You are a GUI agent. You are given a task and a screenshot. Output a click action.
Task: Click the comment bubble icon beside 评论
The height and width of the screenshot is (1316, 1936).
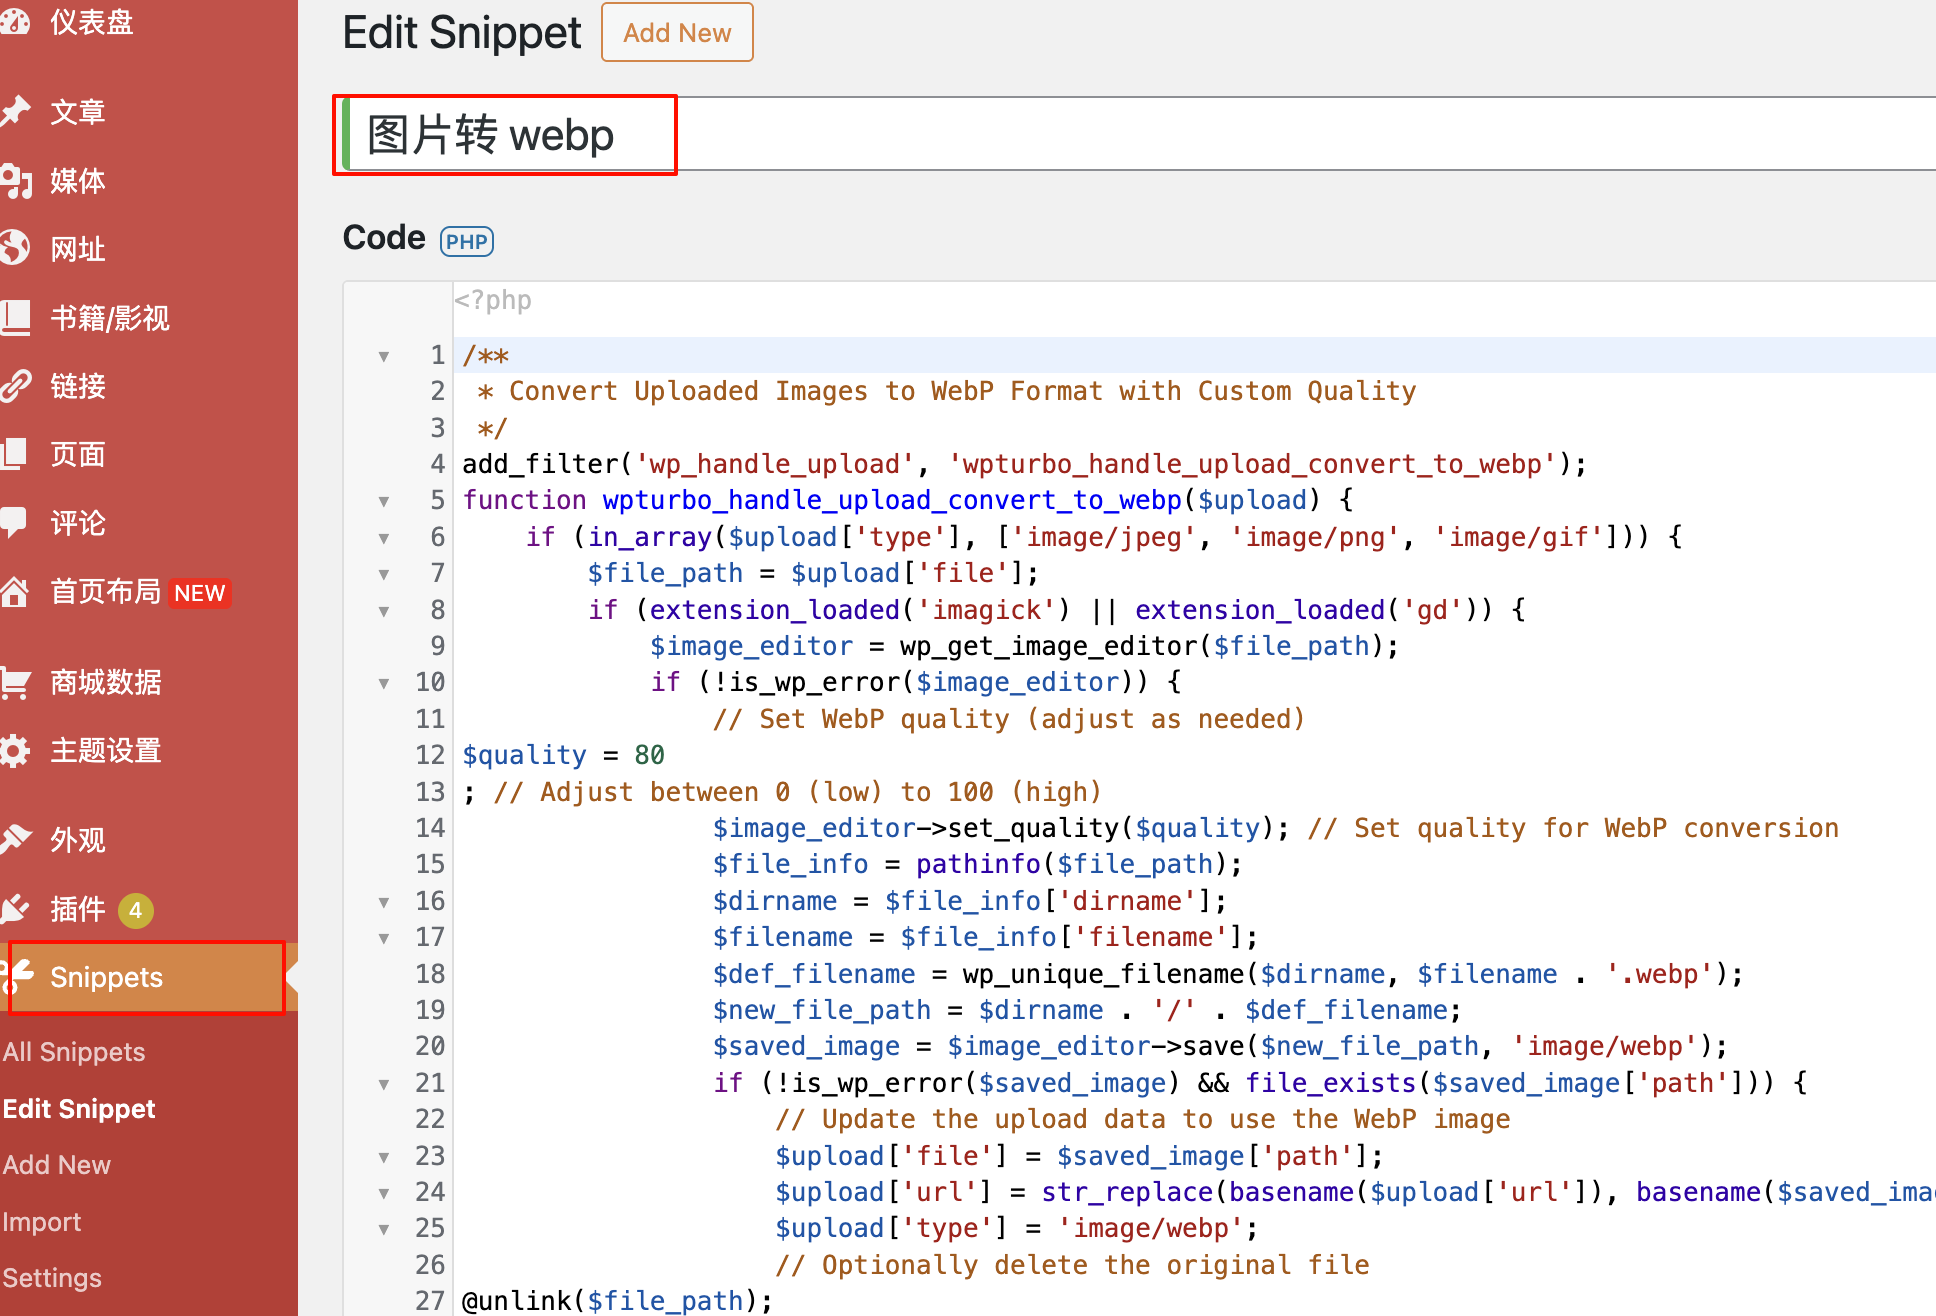pyautogui.click(x=14, y=522)
